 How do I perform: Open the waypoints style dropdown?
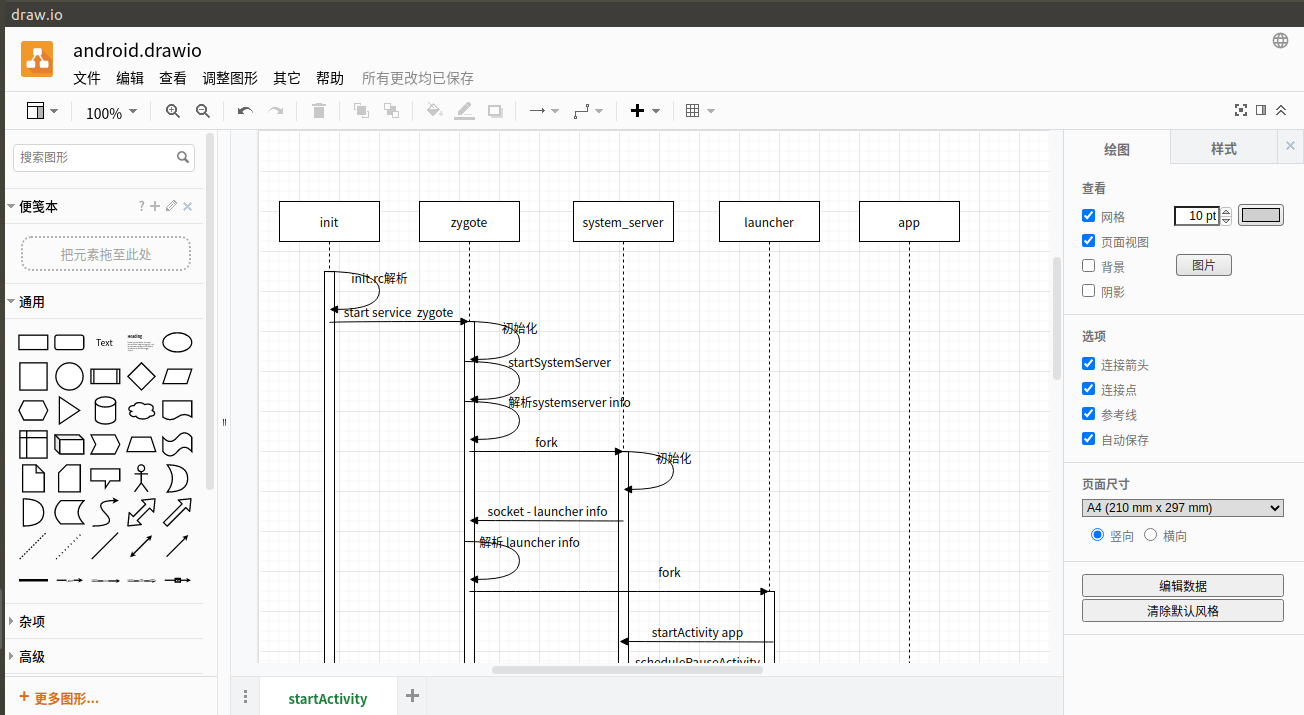[588, 111]
